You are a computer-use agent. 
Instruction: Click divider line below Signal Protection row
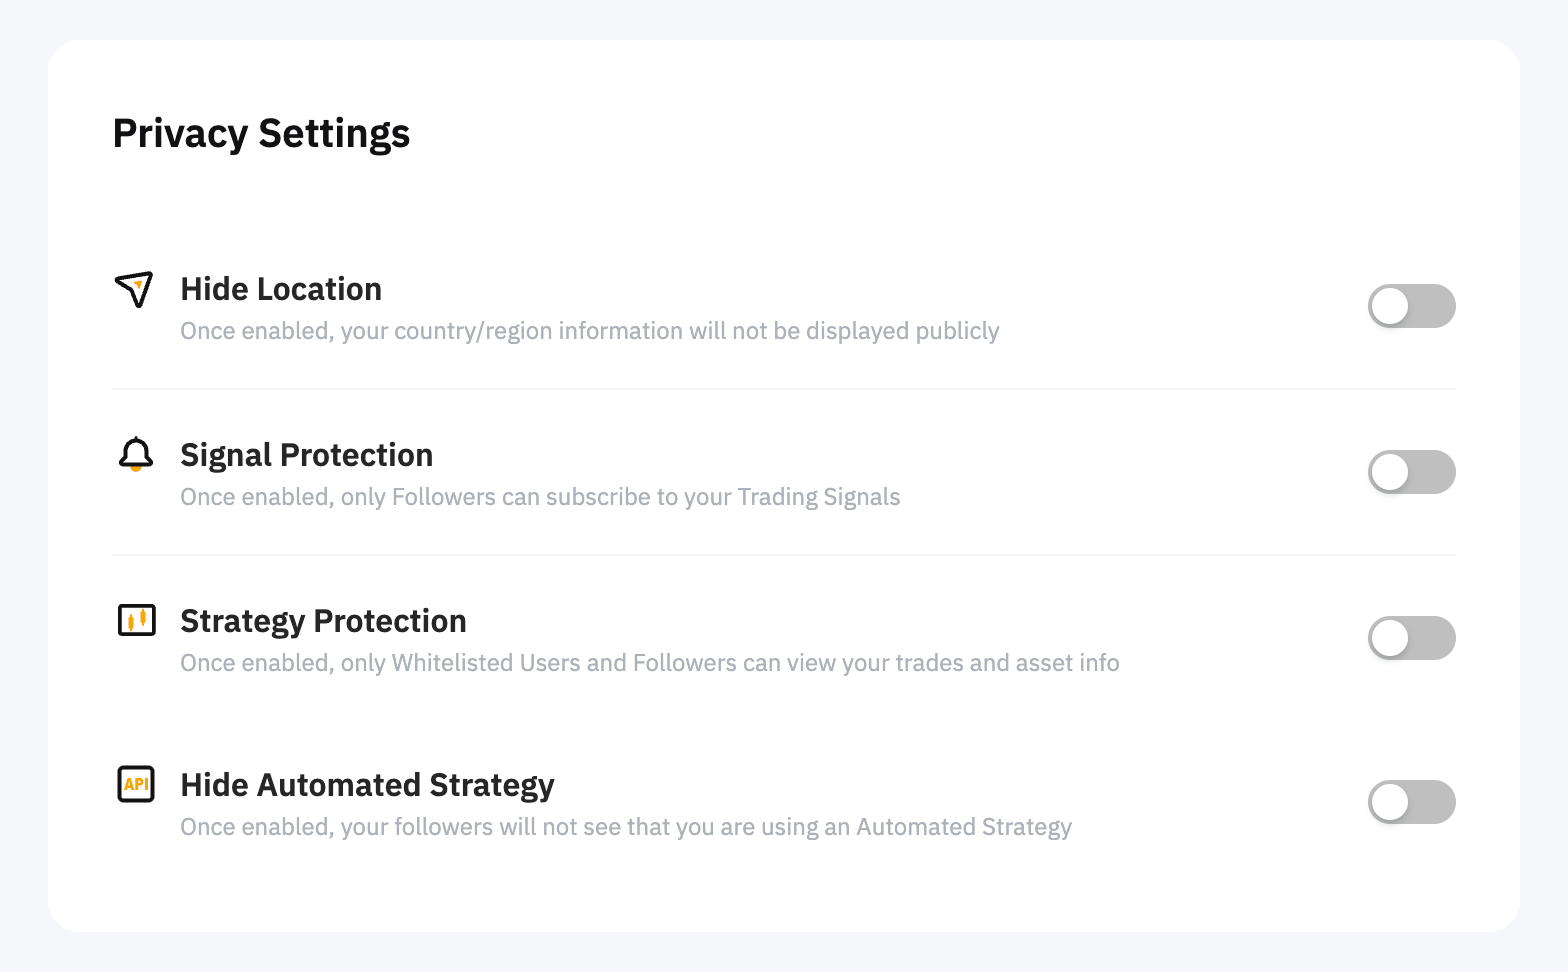(783, 555)
